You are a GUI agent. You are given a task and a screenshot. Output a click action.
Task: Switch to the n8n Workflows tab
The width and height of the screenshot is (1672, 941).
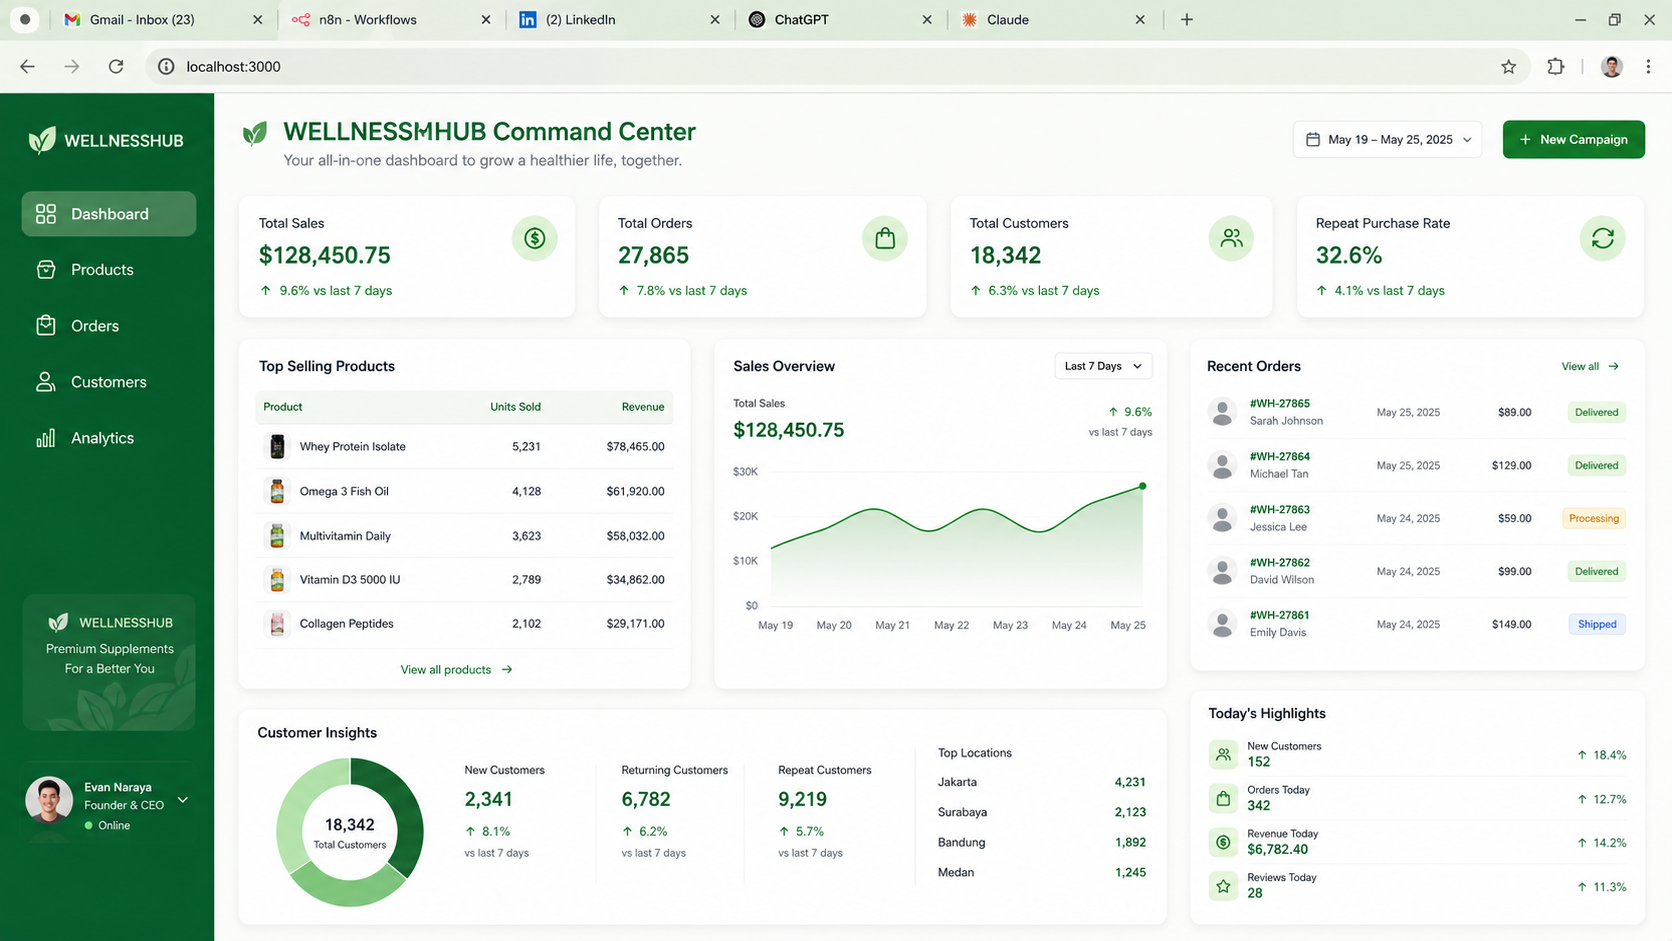(390, 20)
